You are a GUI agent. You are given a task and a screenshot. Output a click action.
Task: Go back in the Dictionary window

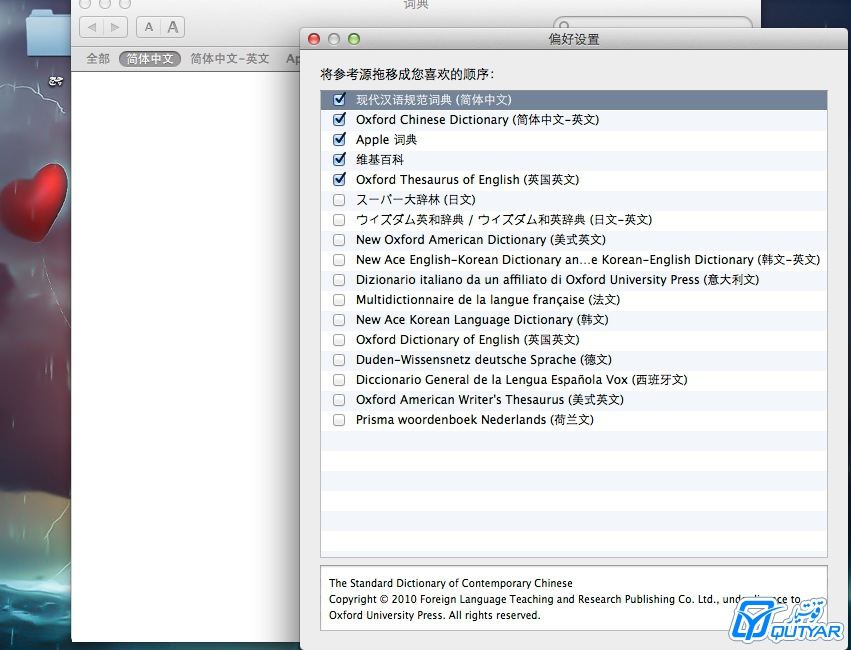(92, 27)
